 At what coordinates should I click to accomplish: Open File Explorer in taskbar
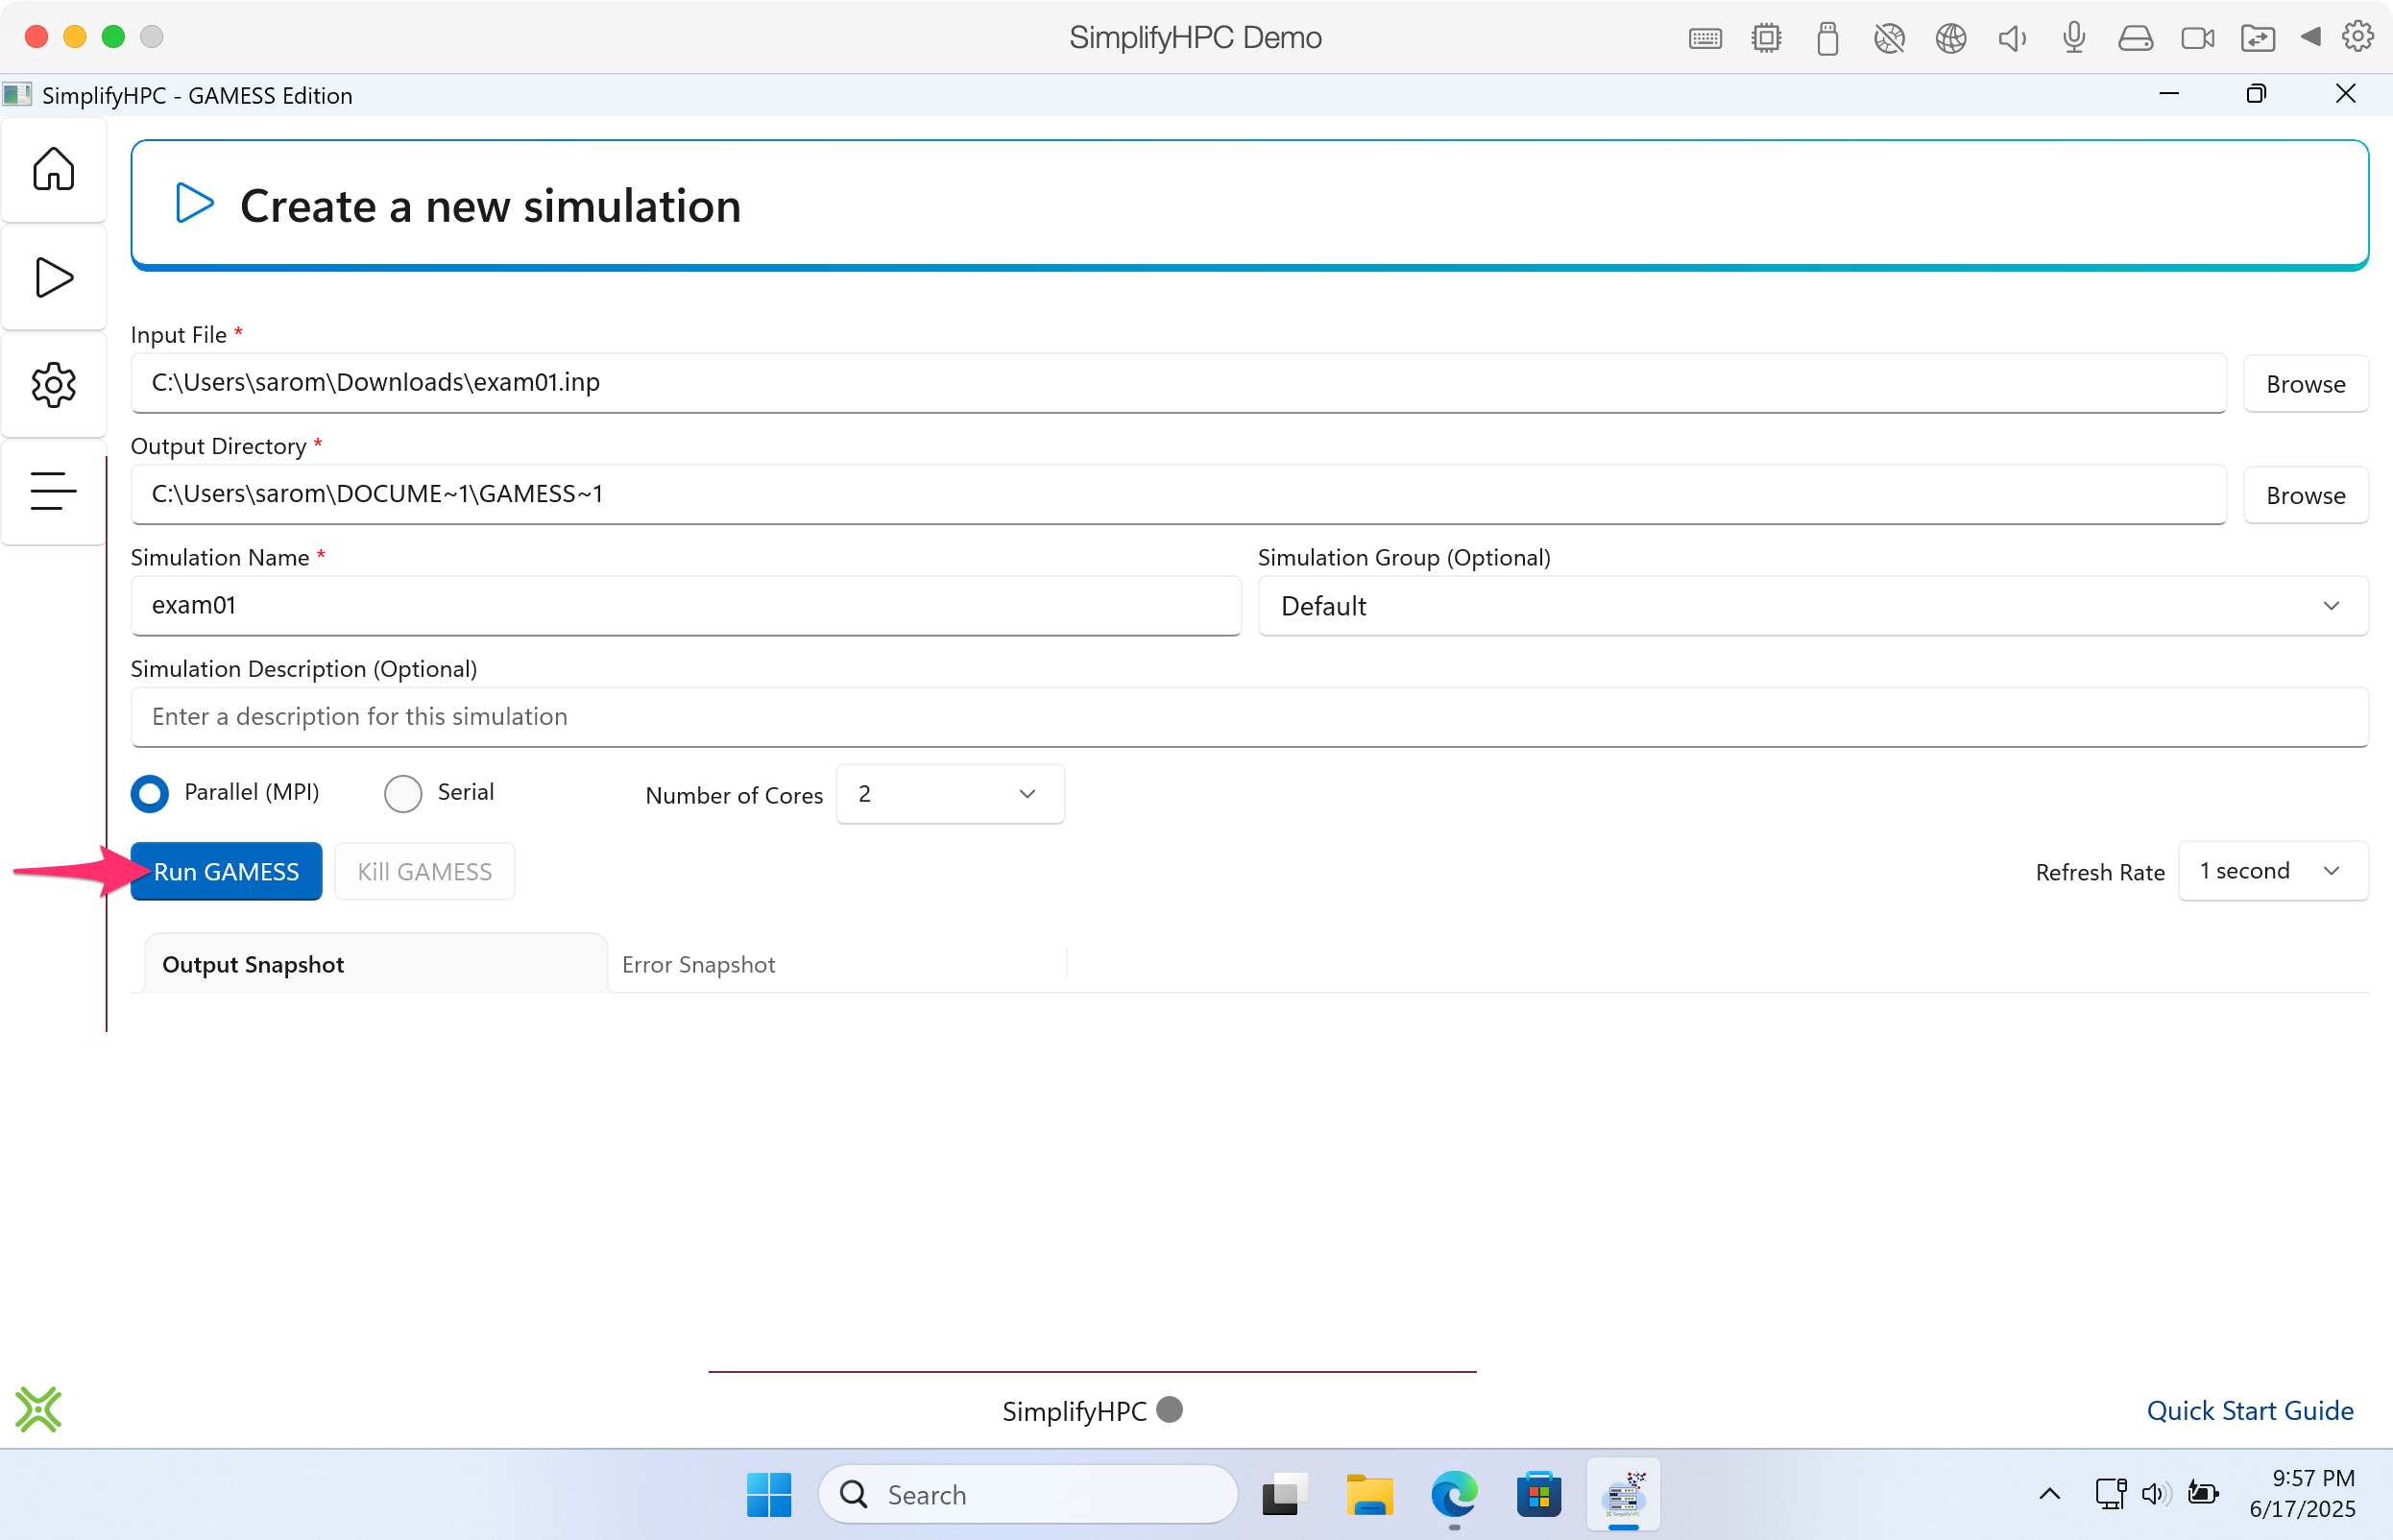click(1369, 1494)
